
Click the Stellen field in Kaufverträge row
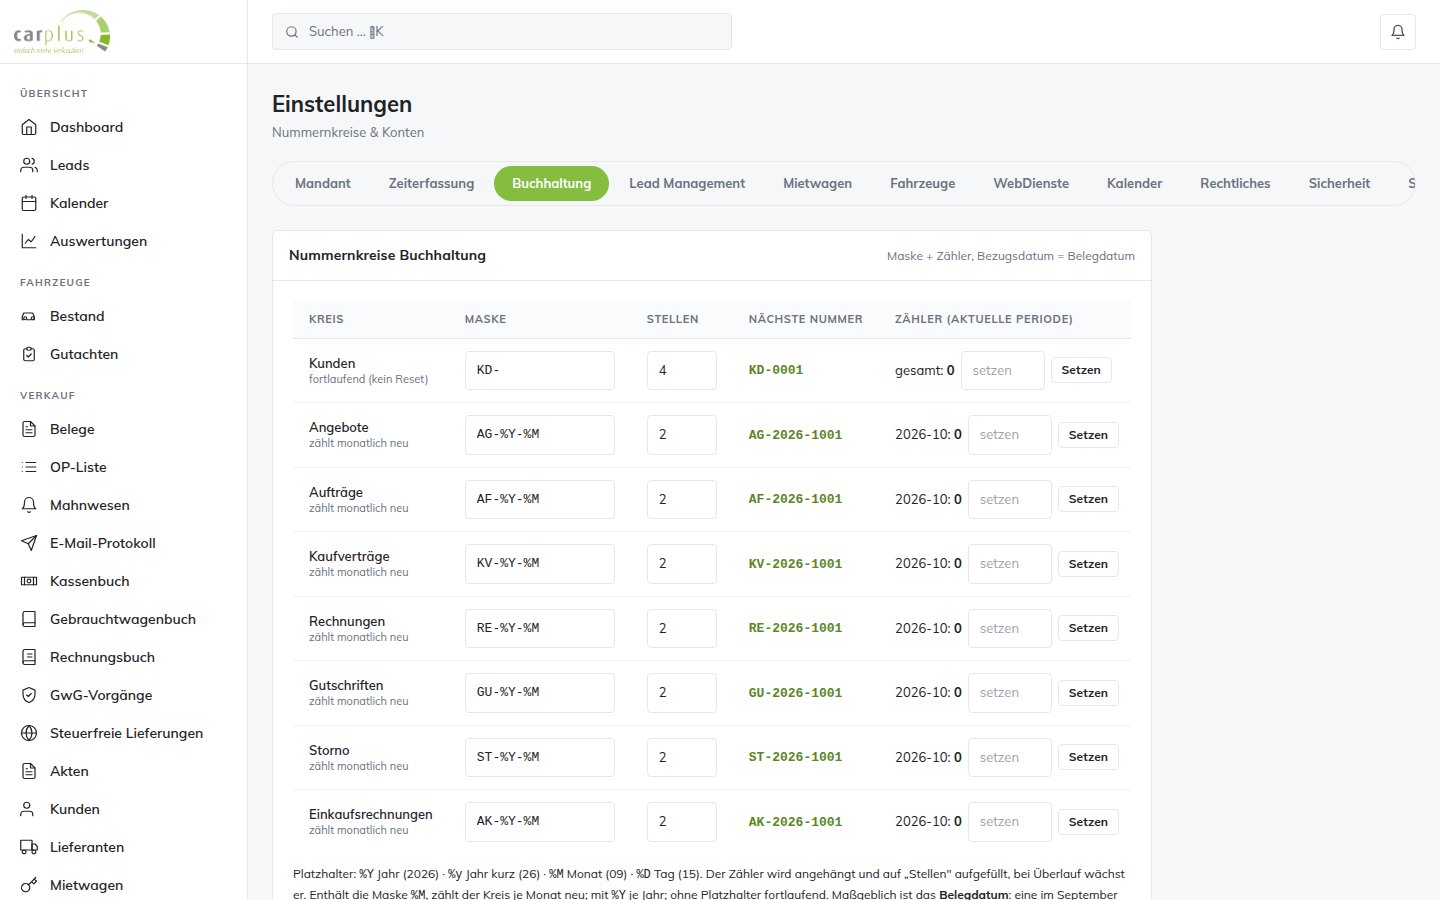click(682, 564)
